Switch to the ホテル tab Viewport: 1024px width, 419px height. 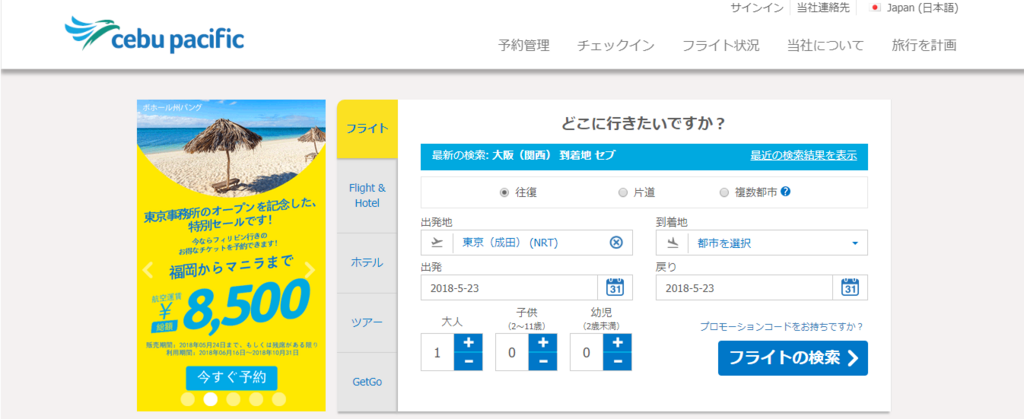(367, 263)
